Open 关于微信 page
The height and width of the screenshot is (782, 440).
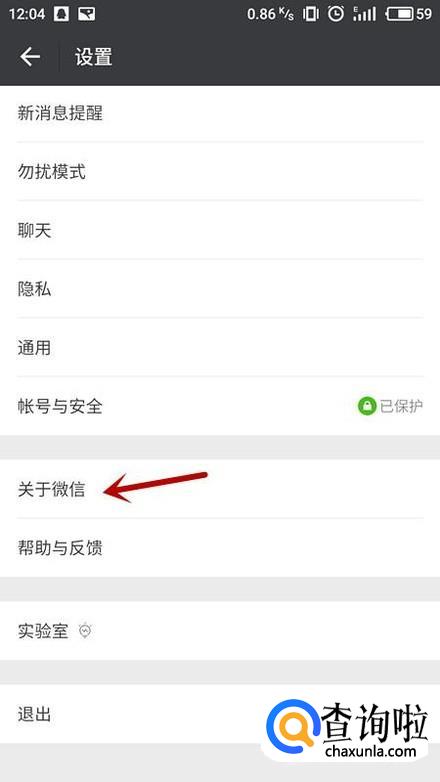220,489
